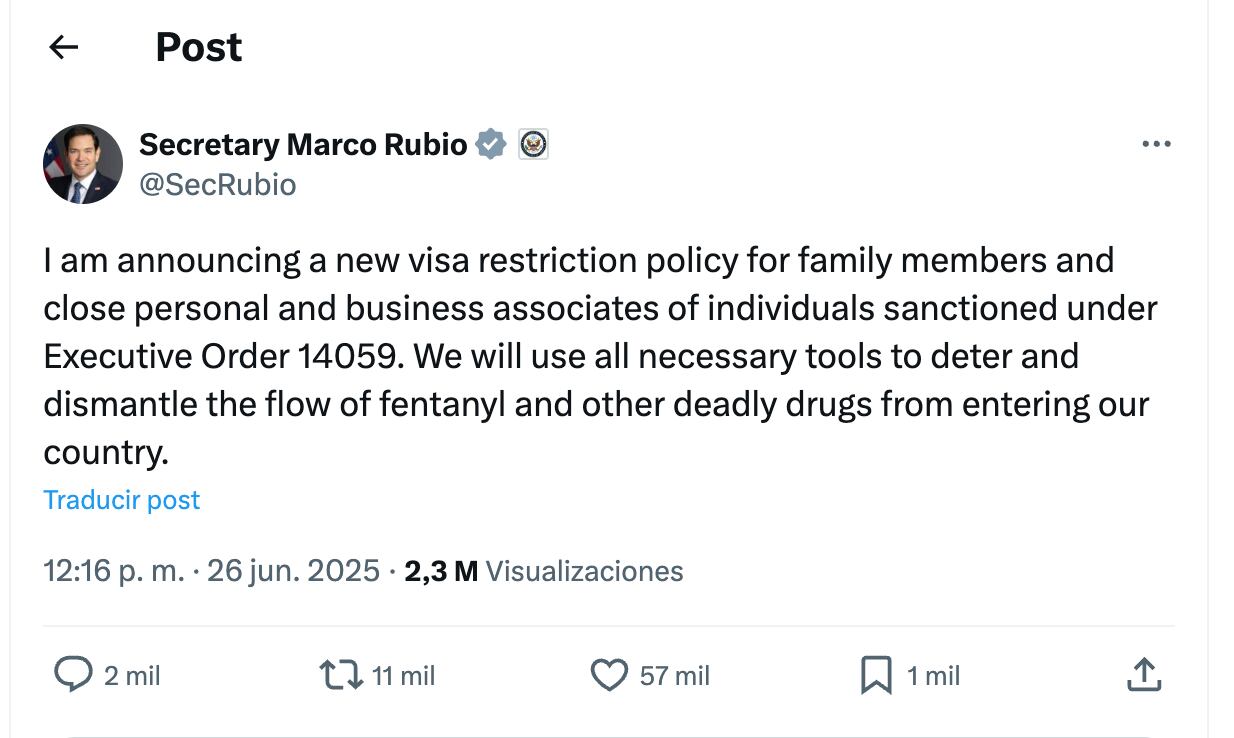Click Secretary Rubio's profile picture thumbnail

click(83, 162)
